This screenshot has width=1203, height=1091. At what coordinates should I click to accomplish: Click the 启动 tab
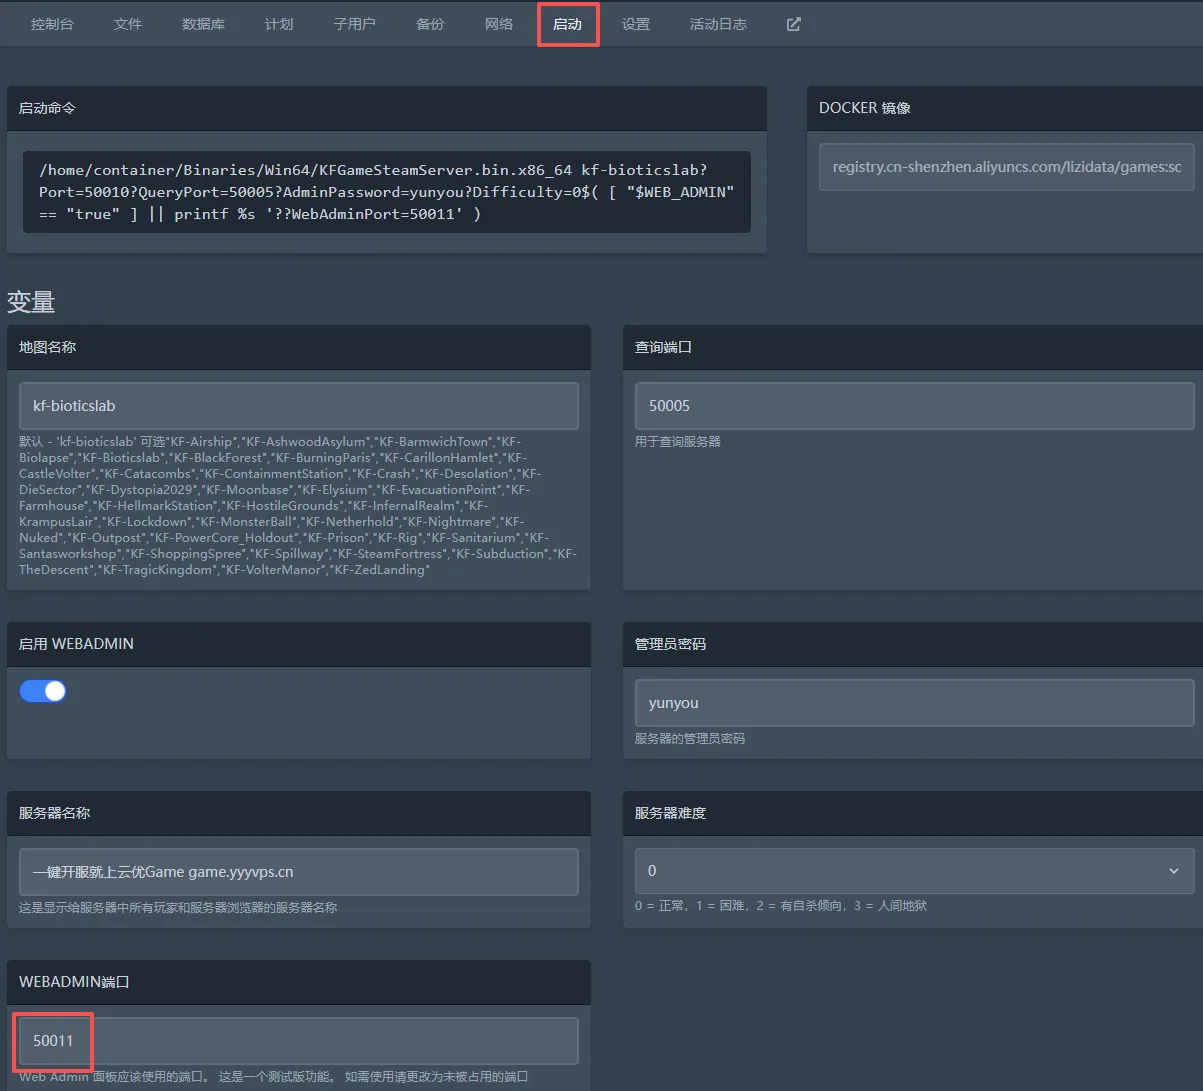[x=567, y=24]
